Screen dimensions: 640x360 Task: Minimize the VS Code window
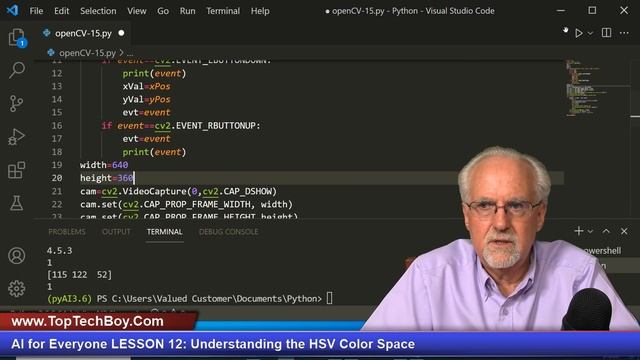[x=561, y=11]
